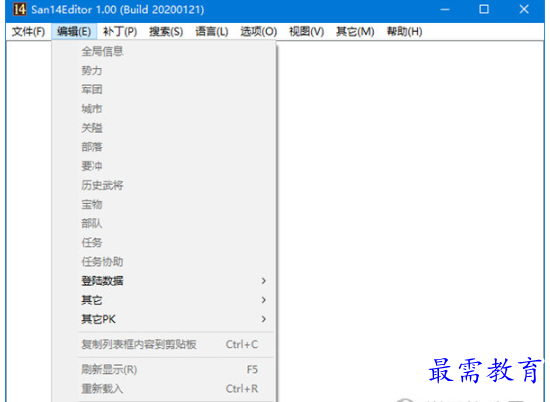550x402 pixels.
Task: Expand the 其它 submenu in Edit menu
Action: [164, 300]
